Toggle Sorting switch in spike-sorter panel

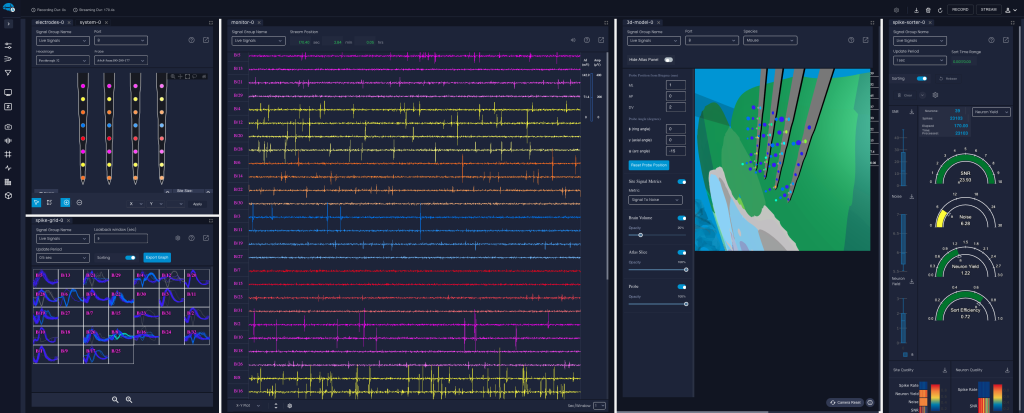point(921,78)
